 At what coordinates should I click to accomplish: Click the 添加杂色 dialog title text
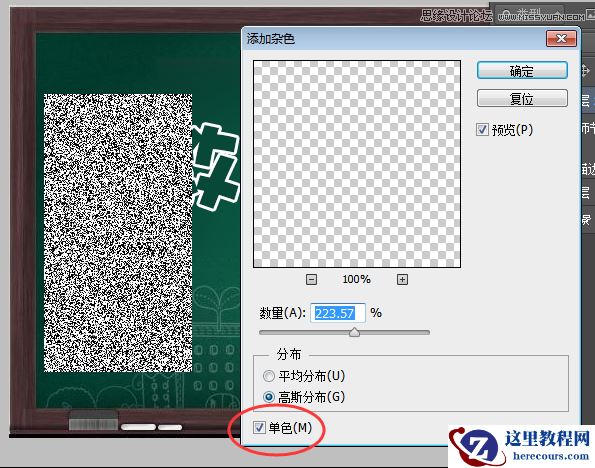[271, 39]
